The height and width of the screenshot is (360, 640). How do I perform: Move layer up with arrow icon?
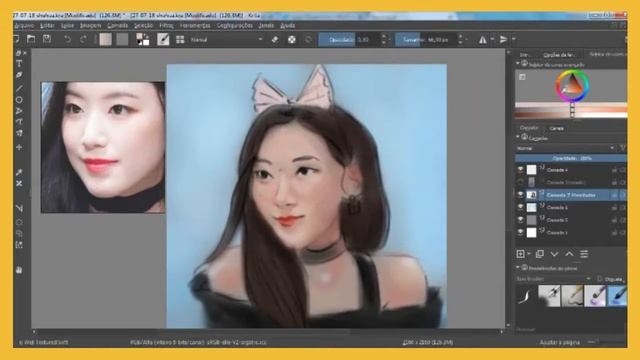[569, 254]
